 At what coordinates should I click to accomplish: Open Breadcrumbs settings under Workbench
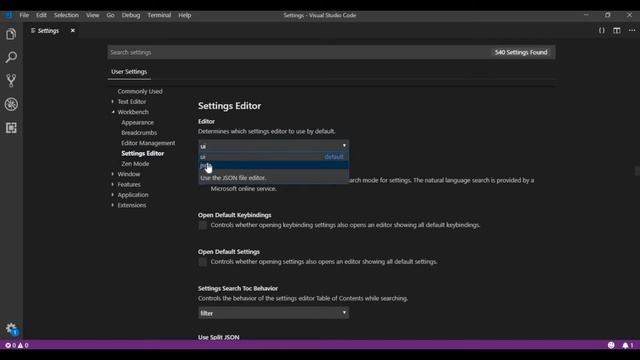(x=139, y=133)
